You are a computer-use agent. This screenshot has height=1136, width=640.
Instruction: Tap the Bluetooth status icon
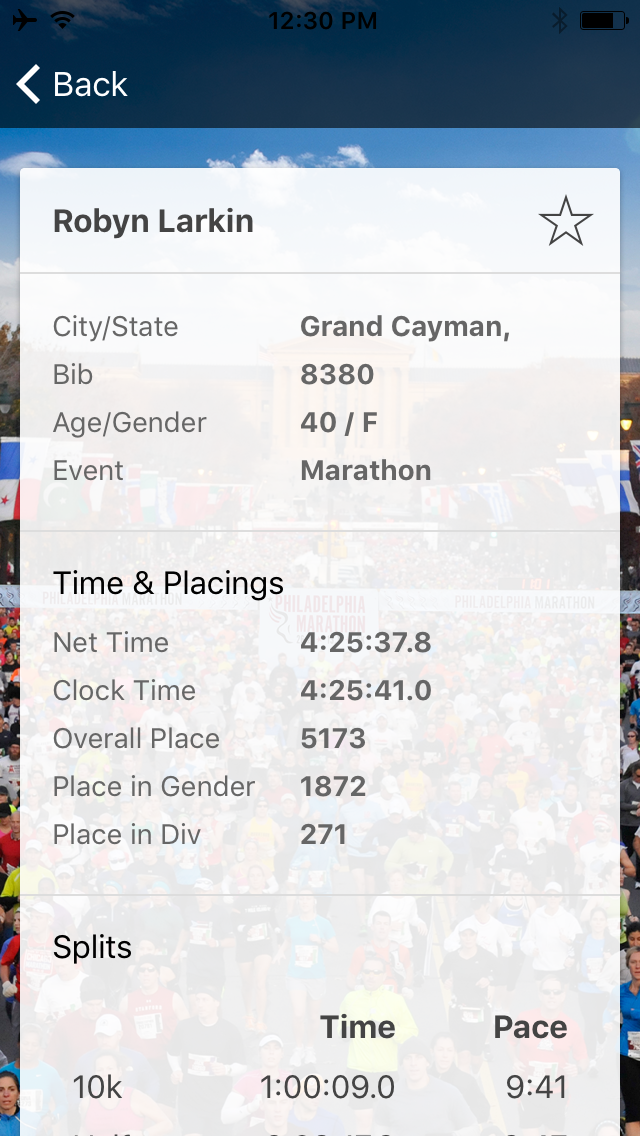pyautogui.click(x=559, y=21)
